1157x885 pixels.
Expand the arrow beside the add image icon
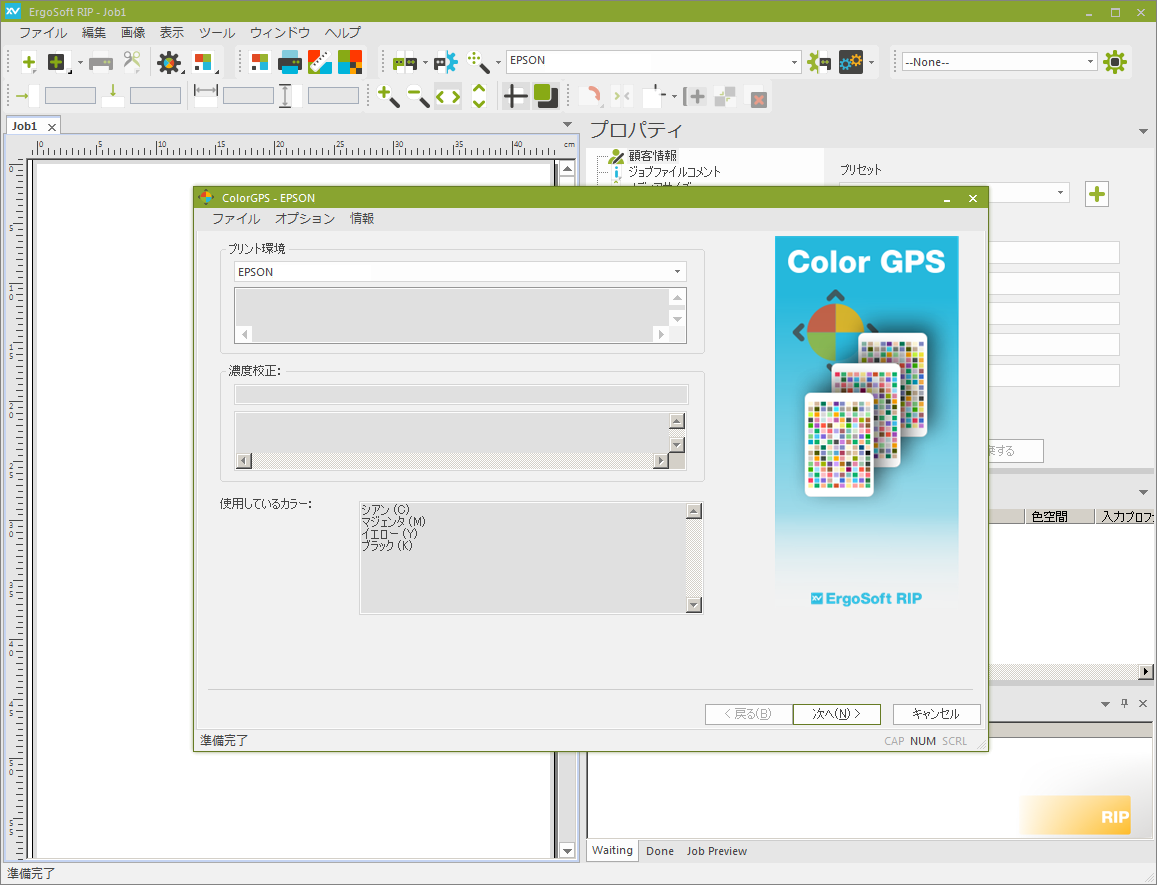80,63
